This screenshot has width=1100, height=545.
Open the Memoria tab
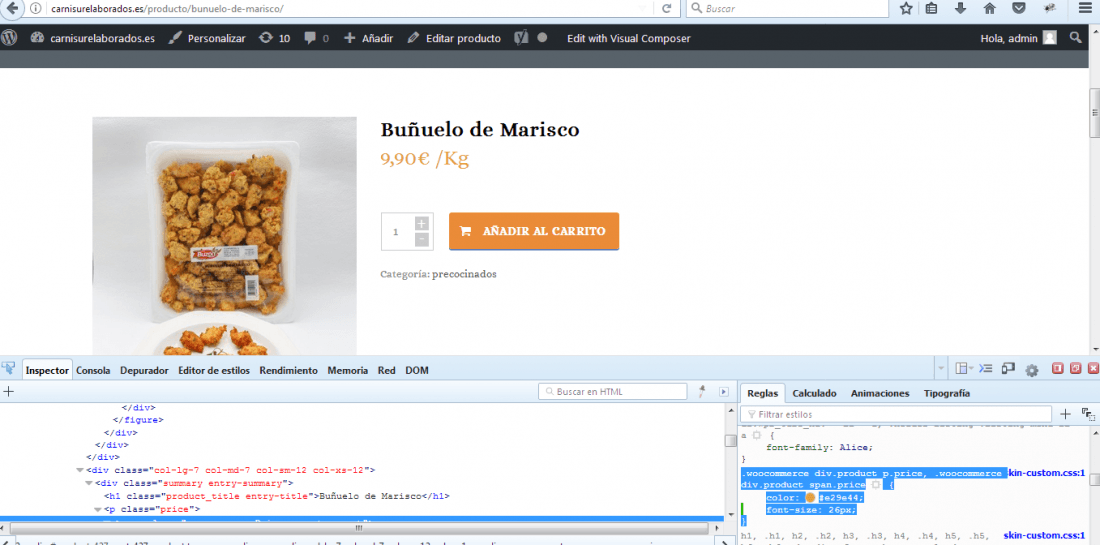[x=347, y=370]
